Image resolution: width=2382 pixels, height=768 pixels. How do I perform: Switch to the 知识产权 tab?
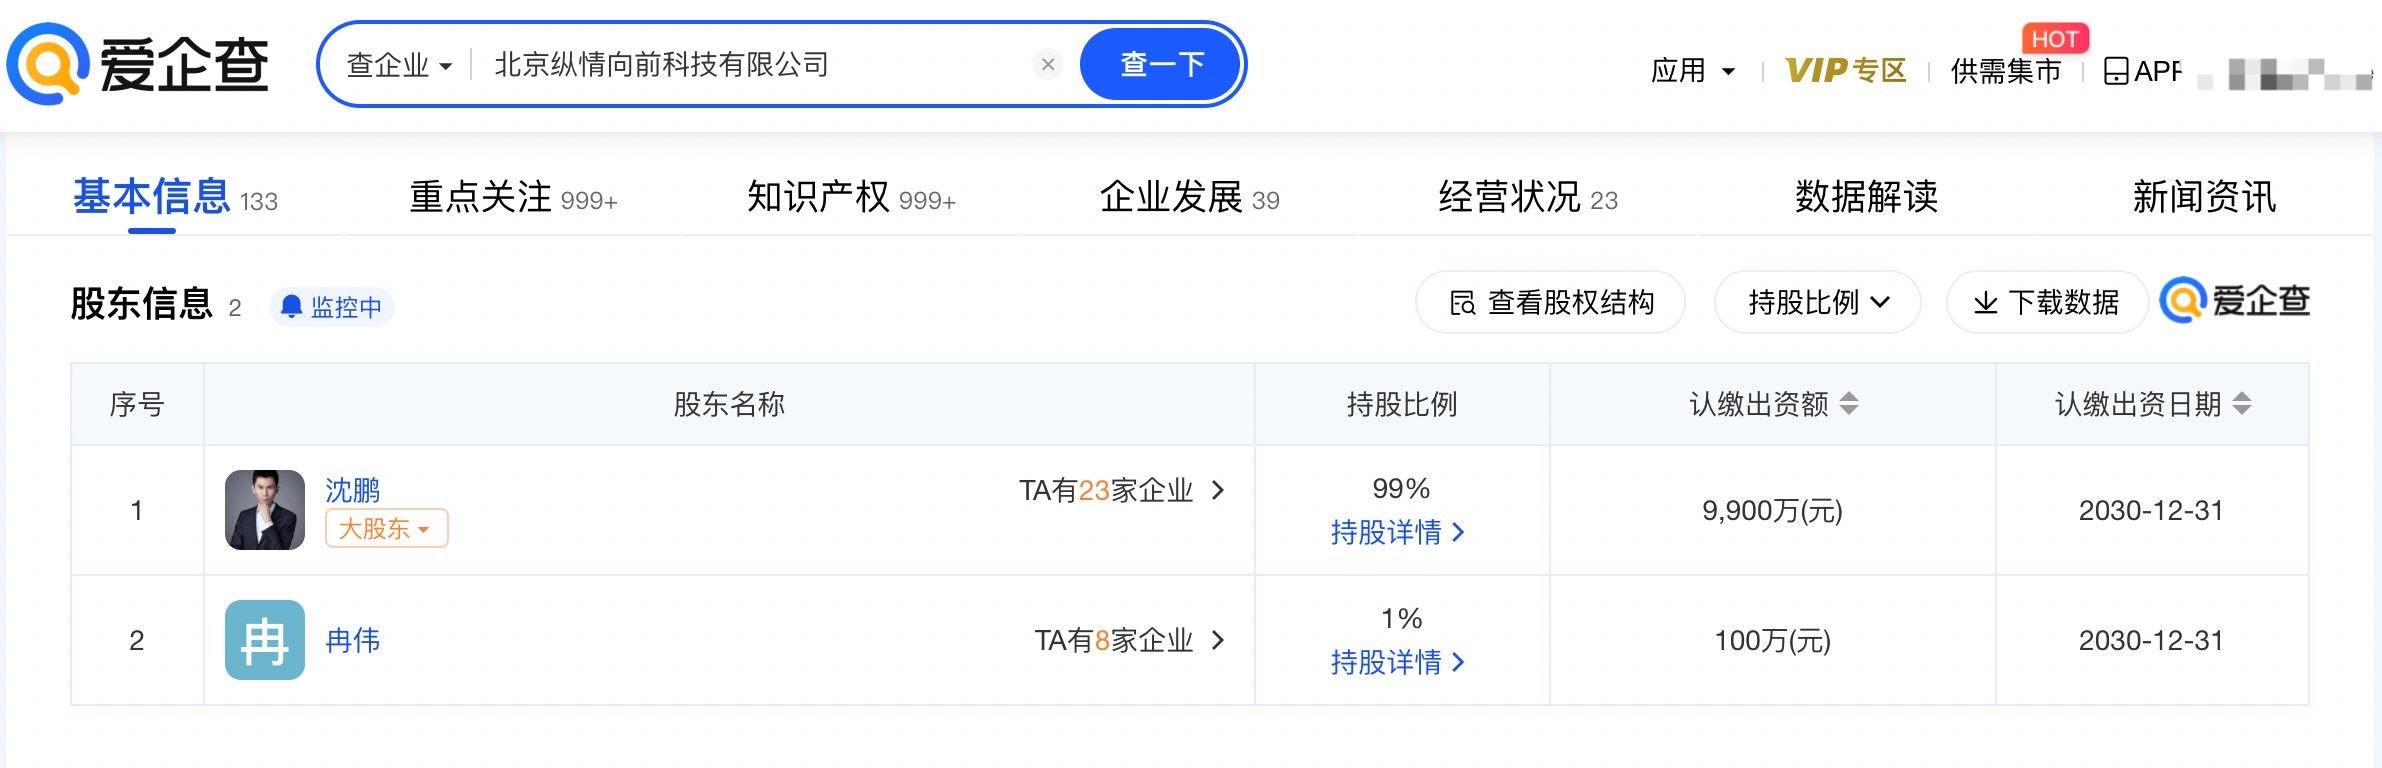(850, 197)
